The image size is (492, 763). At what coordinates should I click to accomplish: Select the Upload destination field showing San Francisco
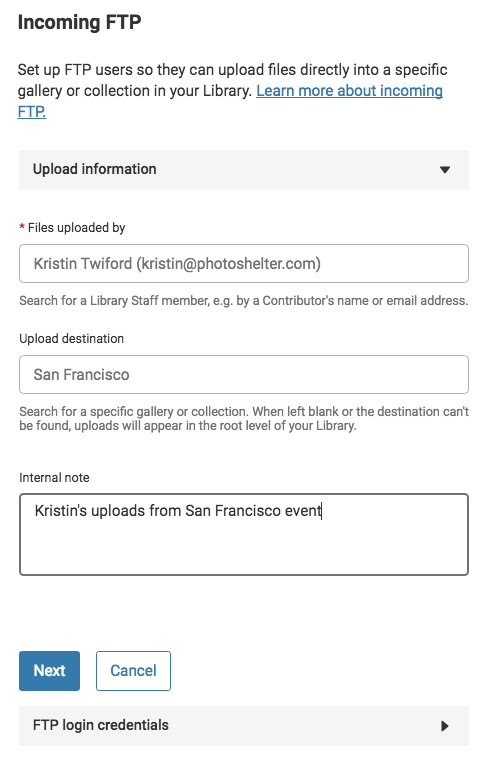(x=244, y=375)
